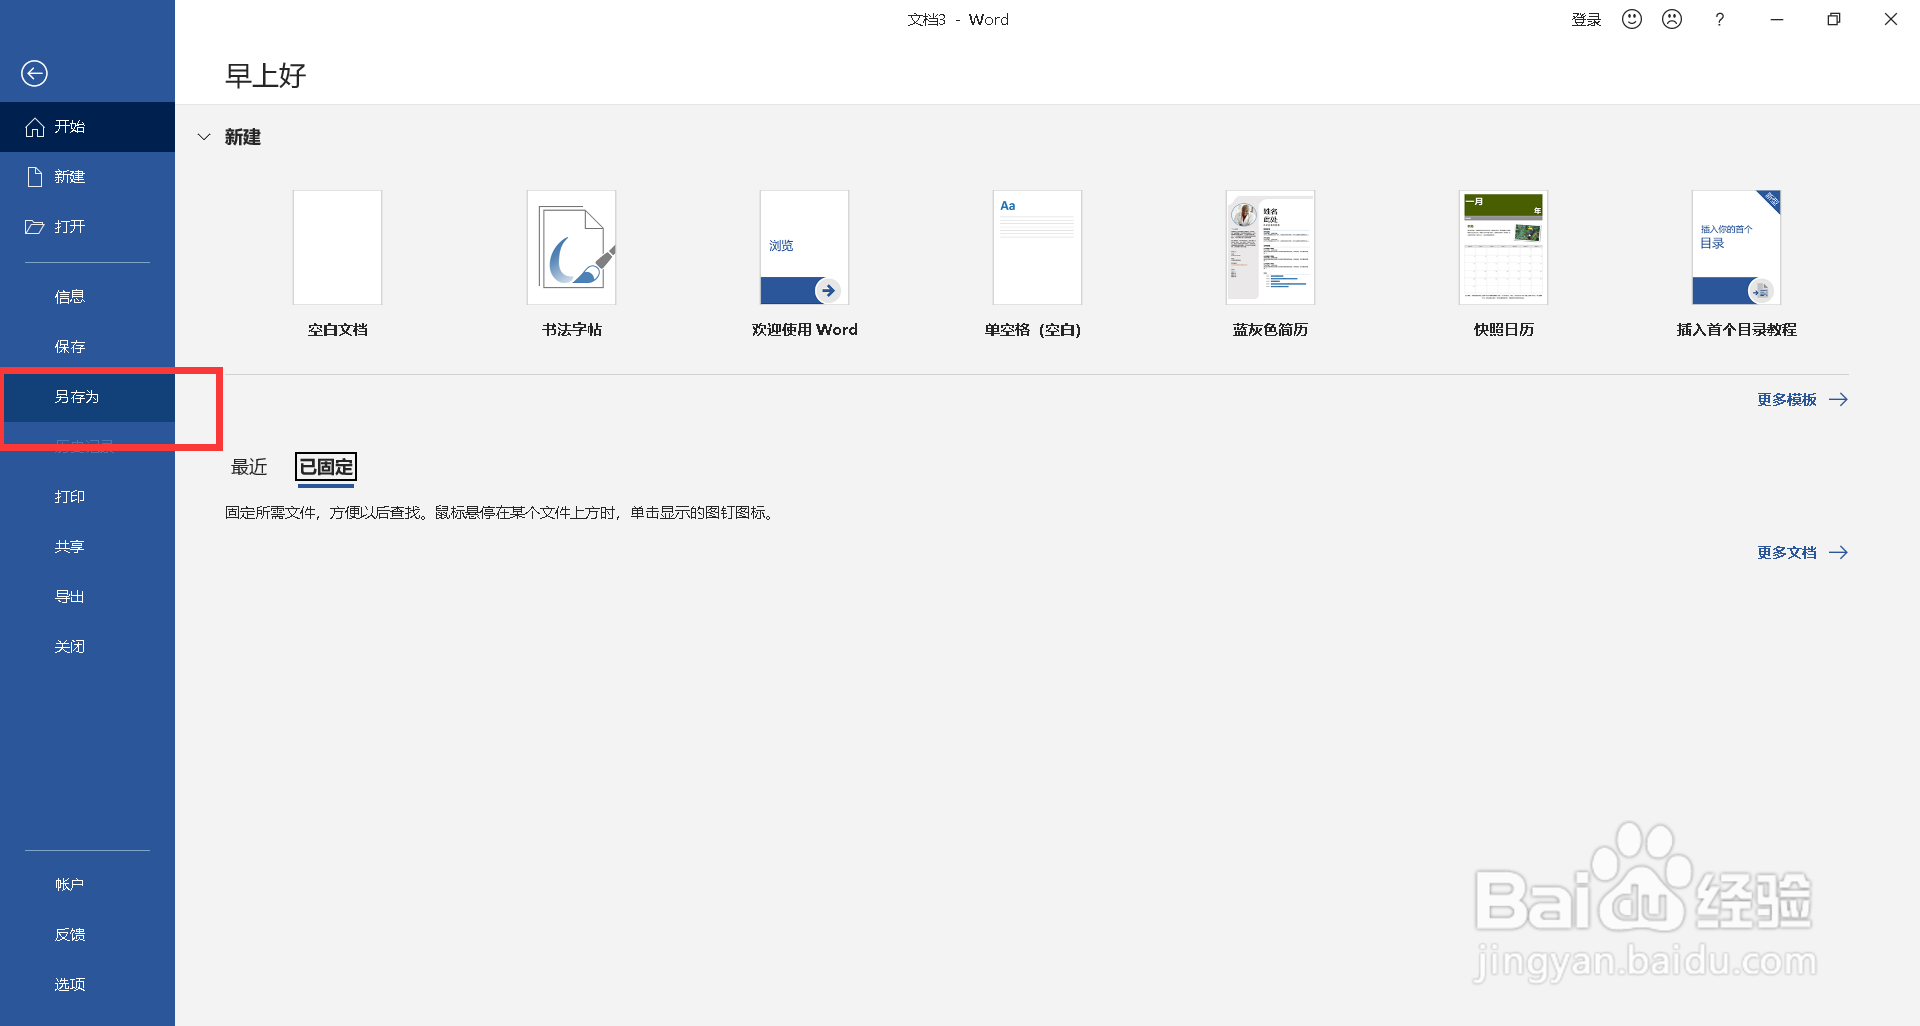Open the 帐户 page
This screenshot has height=1026, width=1920.
pyautogui.click(x=87, y=885)
